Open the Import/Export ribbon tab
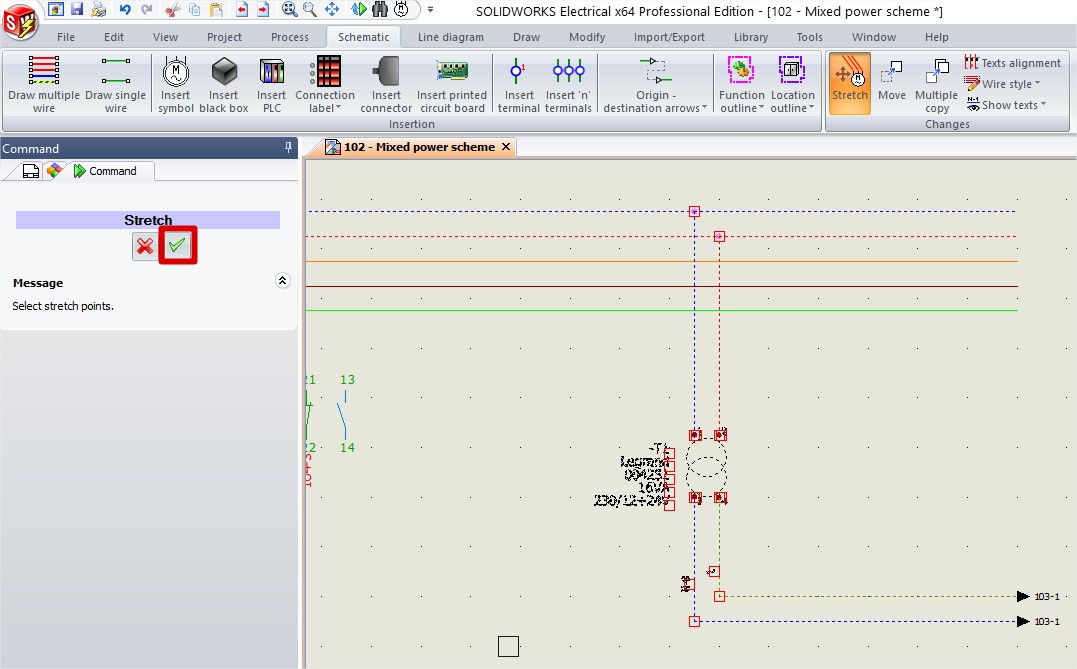Viewport: 1077px width, 669px height. 669,37
